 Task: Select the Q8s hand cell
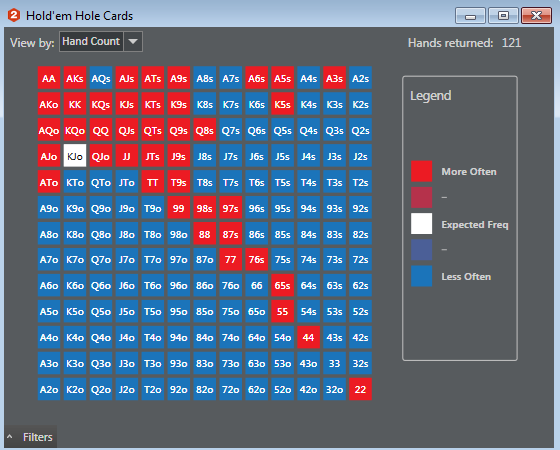205,130
